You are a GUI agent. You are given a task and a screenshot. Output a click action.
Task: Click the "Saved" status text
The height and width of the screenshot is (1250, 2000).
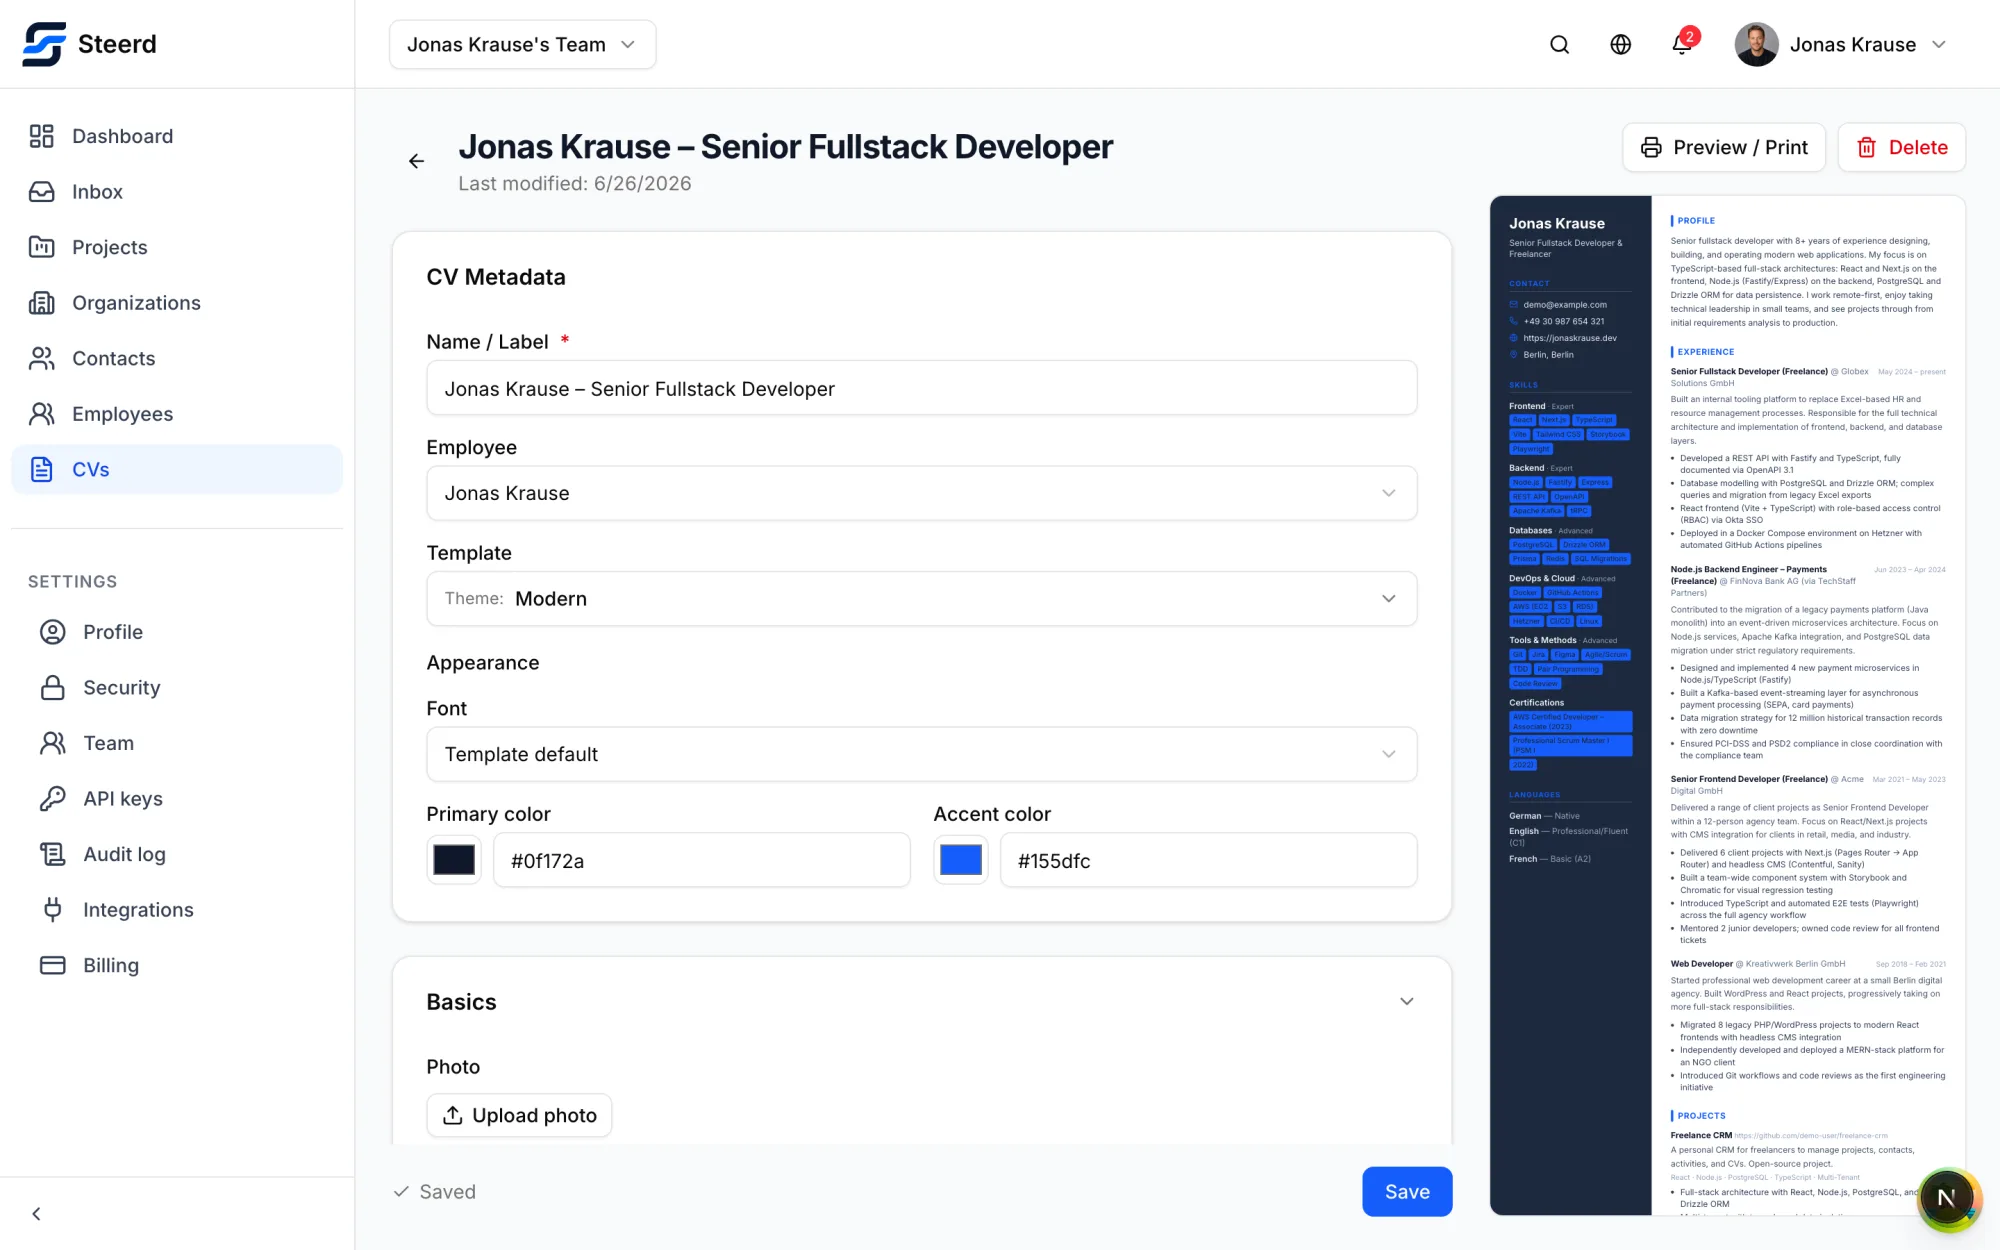(x=447, y=1192)
